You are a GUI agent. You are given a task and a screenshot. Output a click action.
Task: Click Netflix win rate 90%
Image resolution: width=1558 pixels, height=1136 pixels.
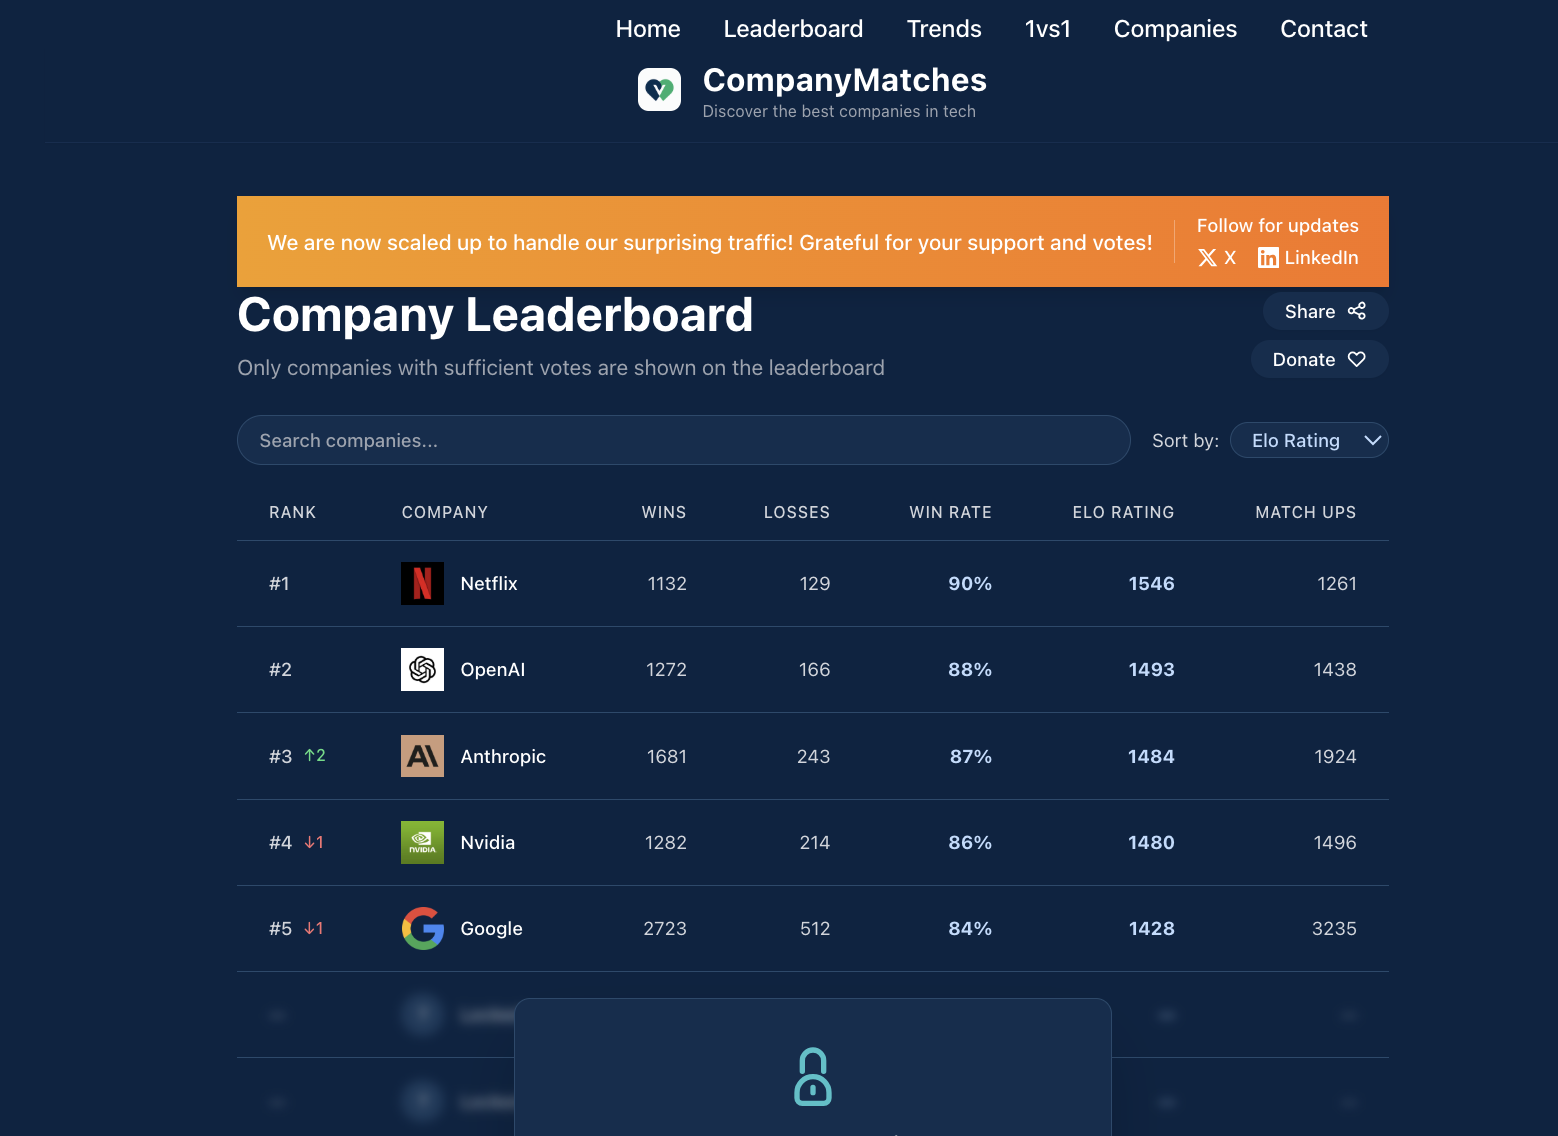point(970,583)
